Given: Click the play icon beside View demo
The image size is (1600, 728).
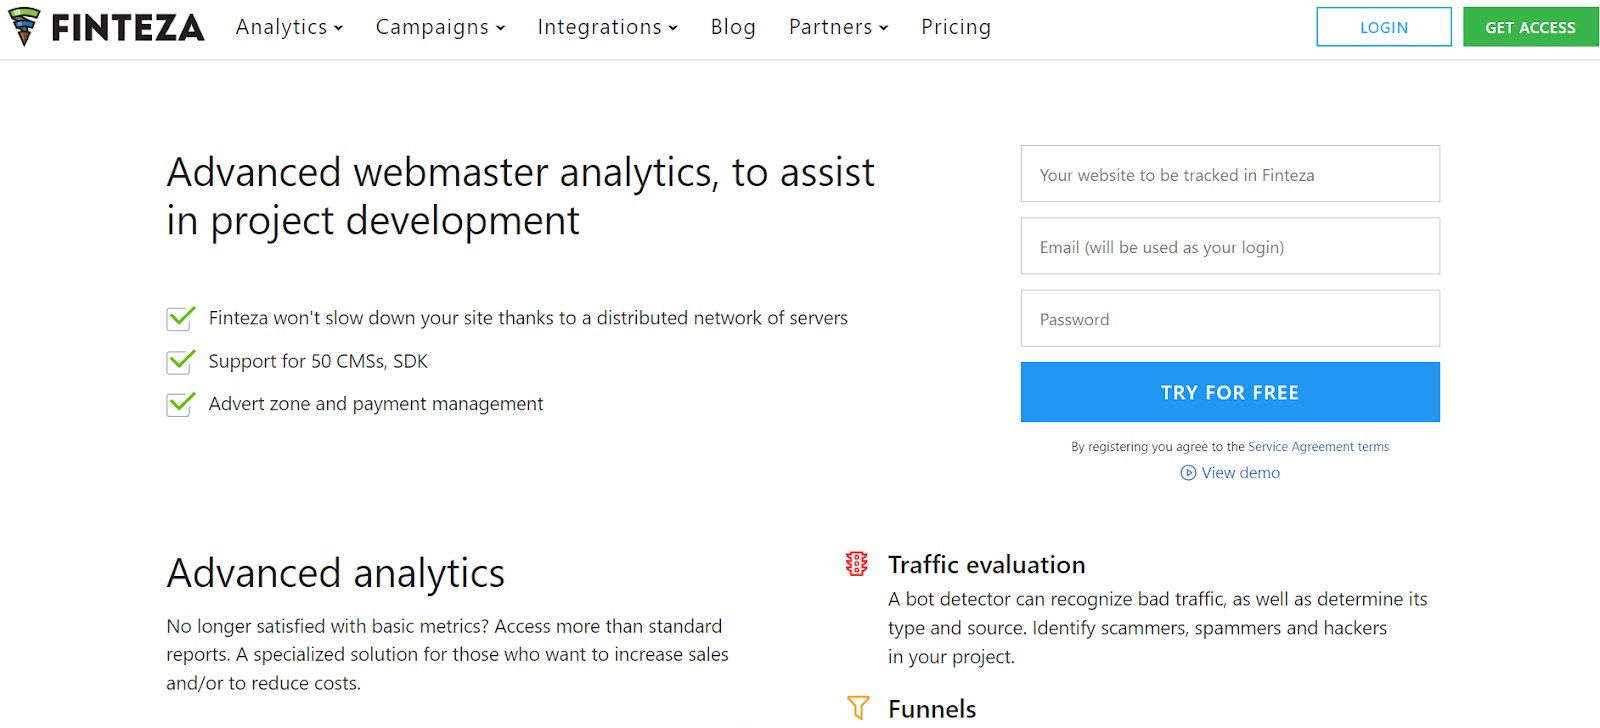Looking at the screenshot, I should tap(1188, 473).
